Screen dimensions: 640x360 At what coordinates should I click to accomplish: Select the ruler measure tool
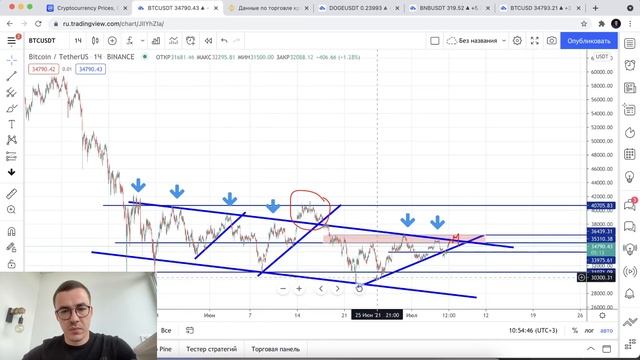[11, 194]
